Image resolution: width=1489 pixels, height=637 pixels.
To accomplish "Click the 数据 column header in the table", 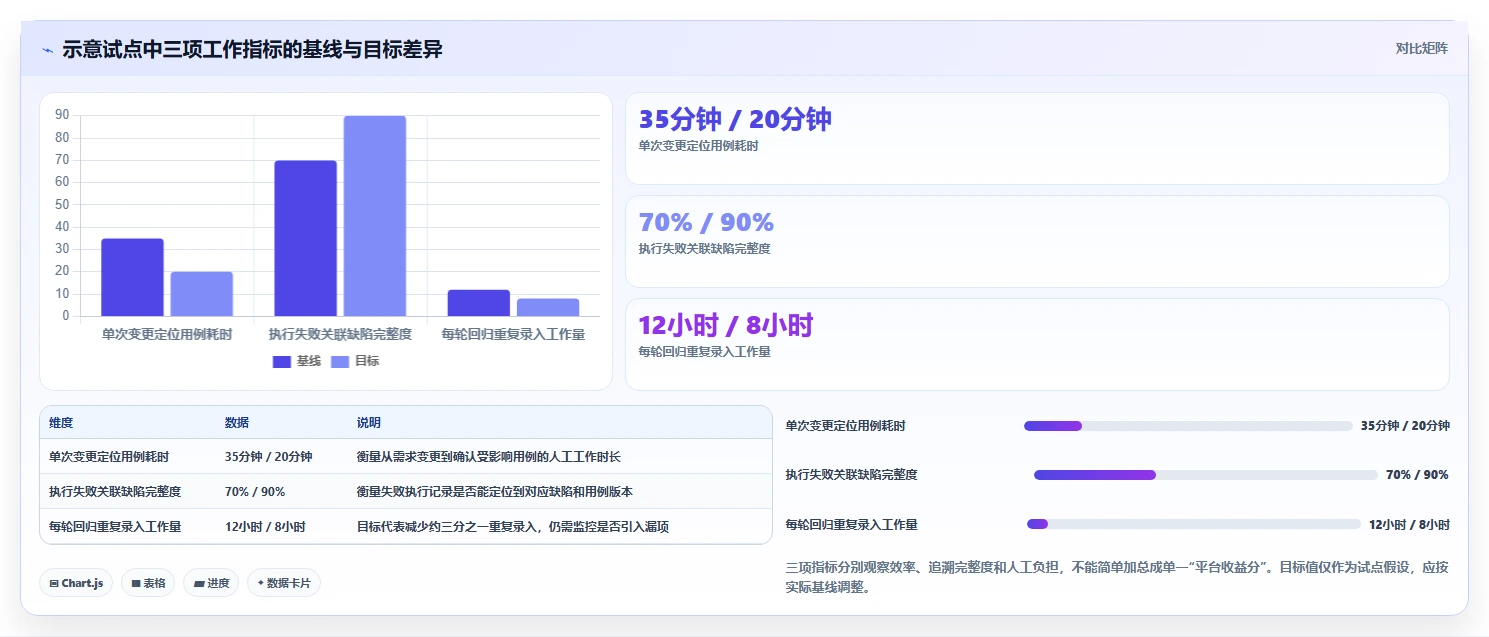I will (237, 423).
